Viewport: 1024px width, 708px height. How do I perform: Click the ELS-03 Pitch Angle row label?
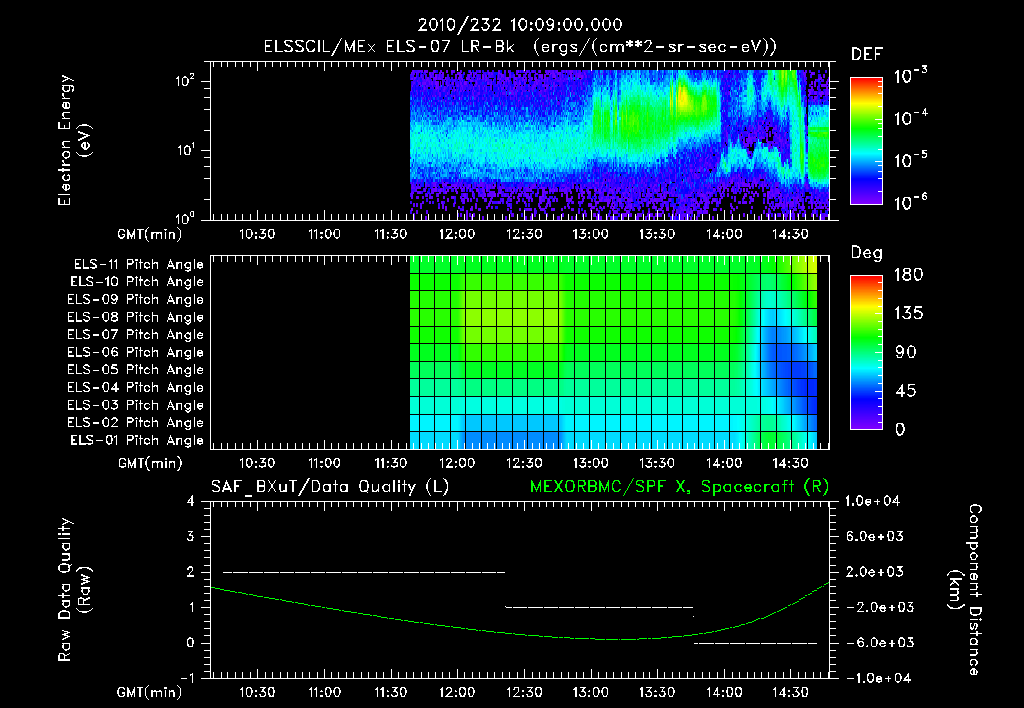[x=135, y=405]
